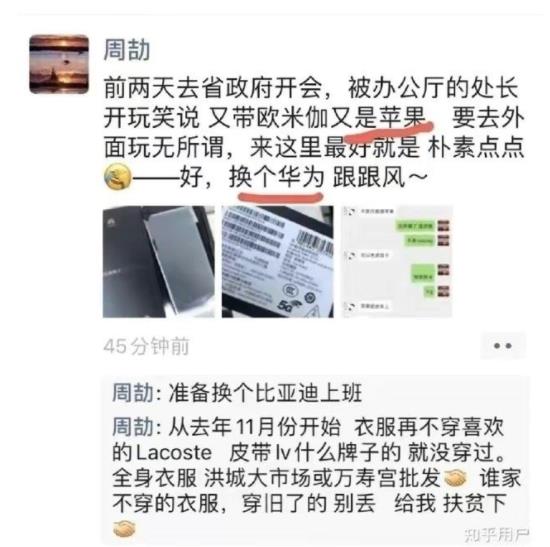Tap the handshake emoji after 批发
Screen dimensions: 550x547
click(455, 479)
